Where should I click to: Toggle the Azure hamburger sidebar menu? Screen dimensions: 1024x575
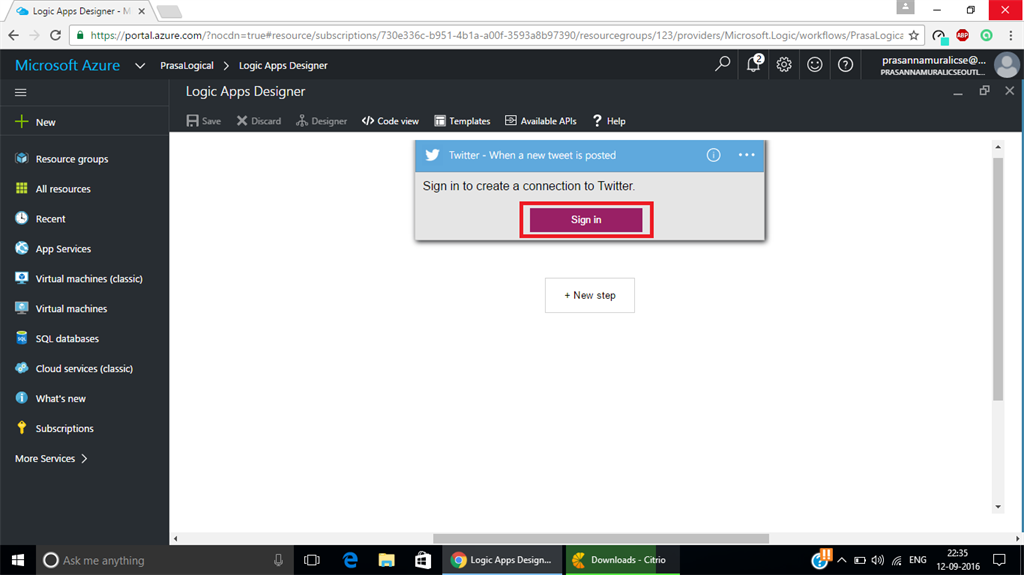[x=21, y=92]
